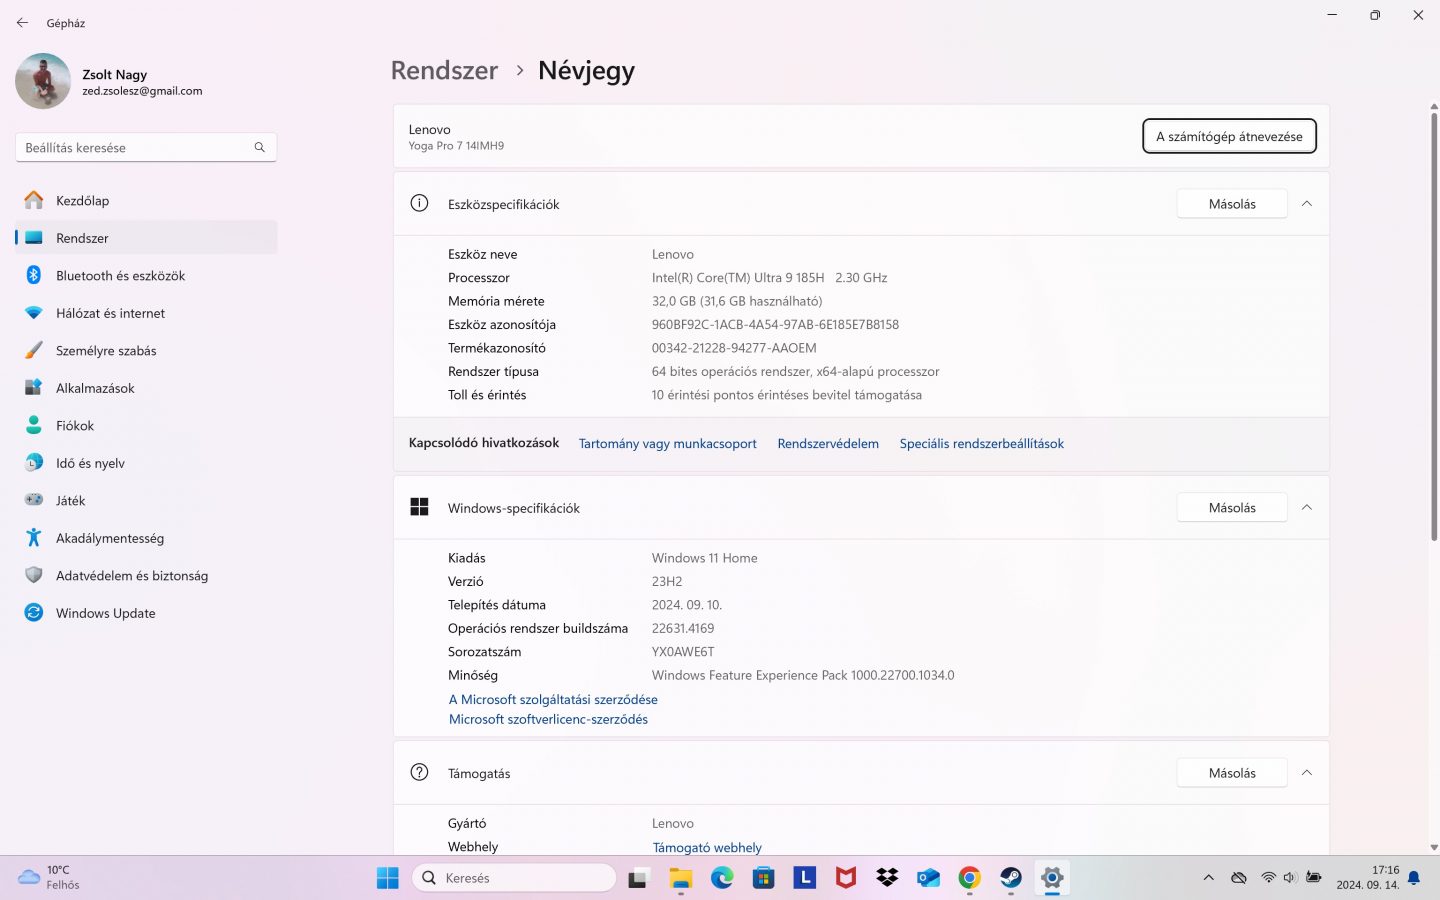Click the magnifier icon in Beállítás keresése
This screenshot has width=1440, height=900.
click(259, 147)
